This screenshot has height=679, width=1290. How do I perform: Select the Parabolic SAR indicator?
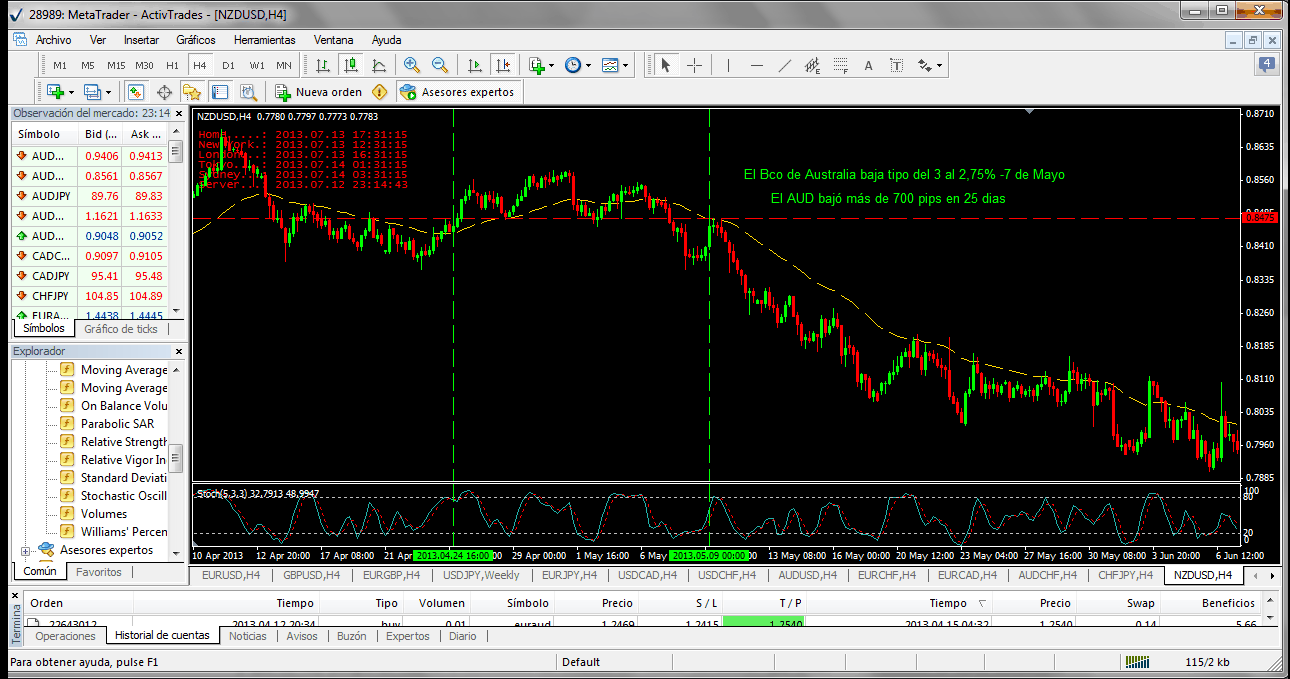(x=117, y=424)
